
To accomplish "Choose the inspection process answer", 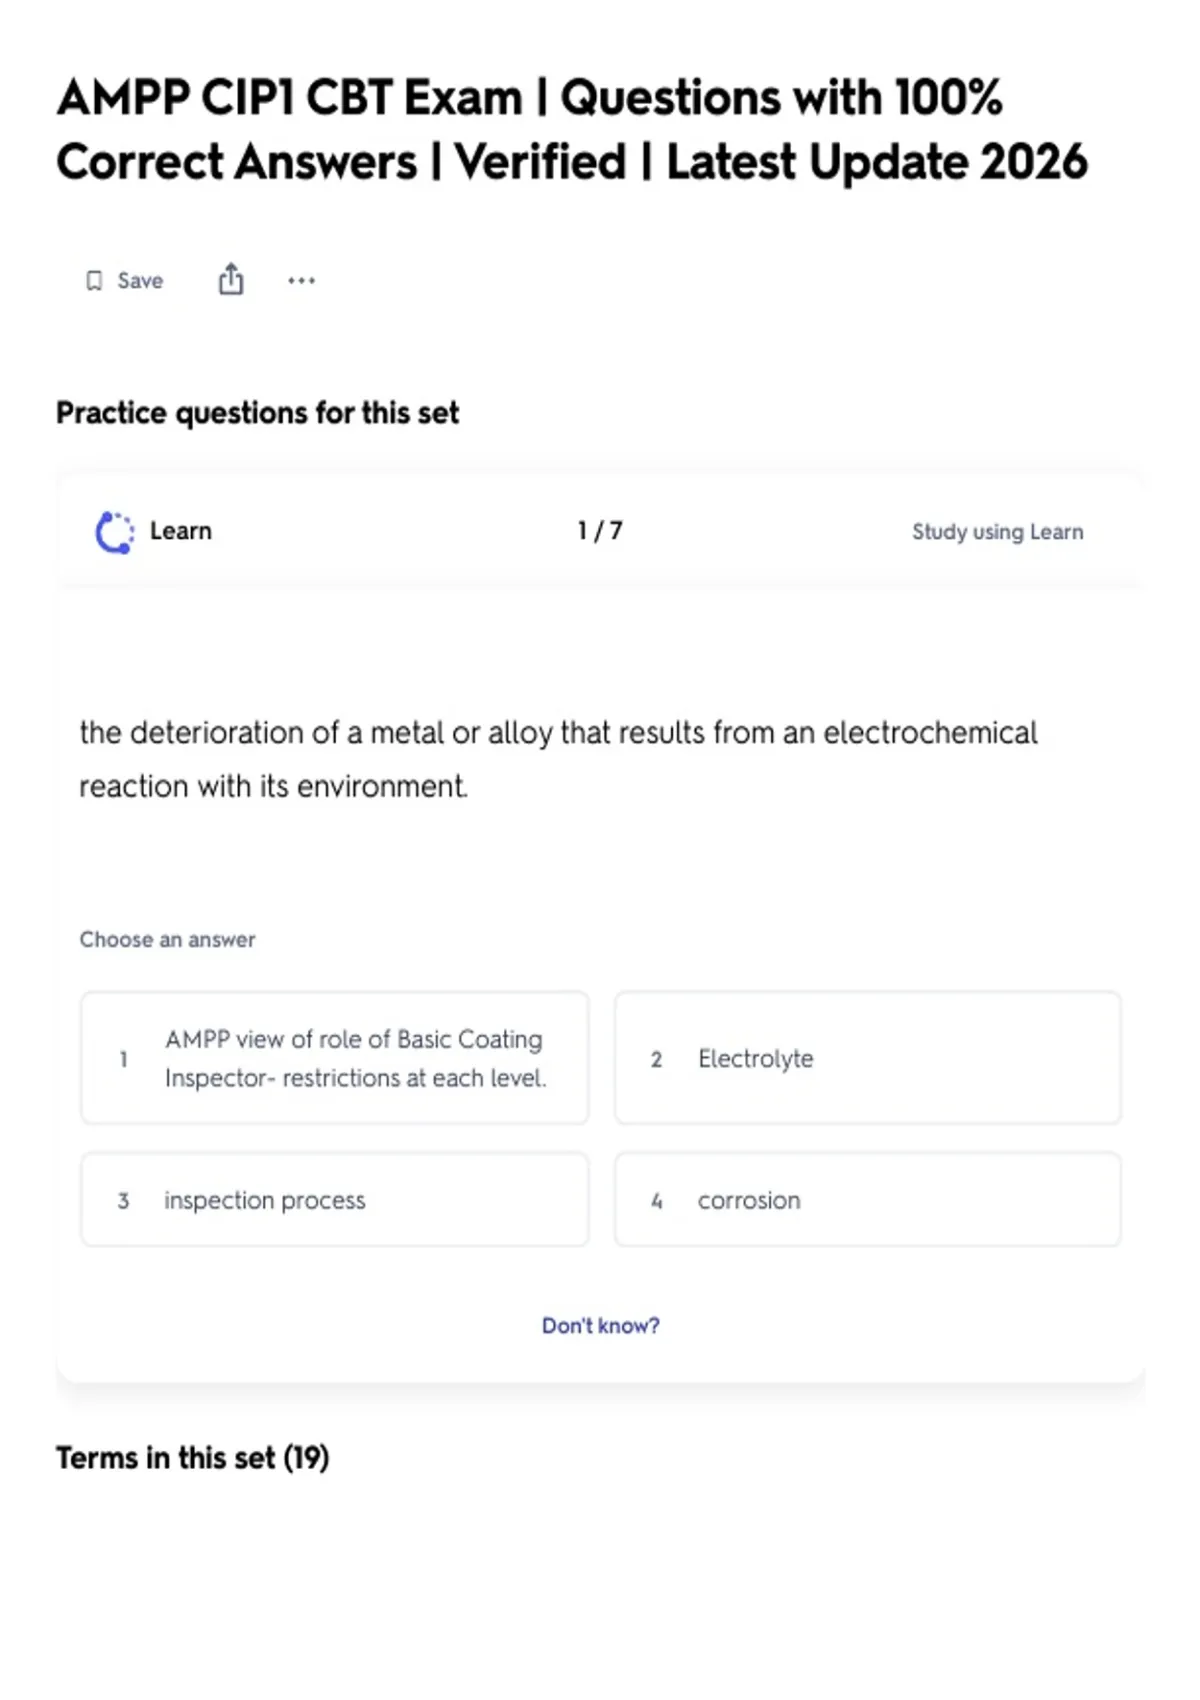I will (x=335, y=1199).
